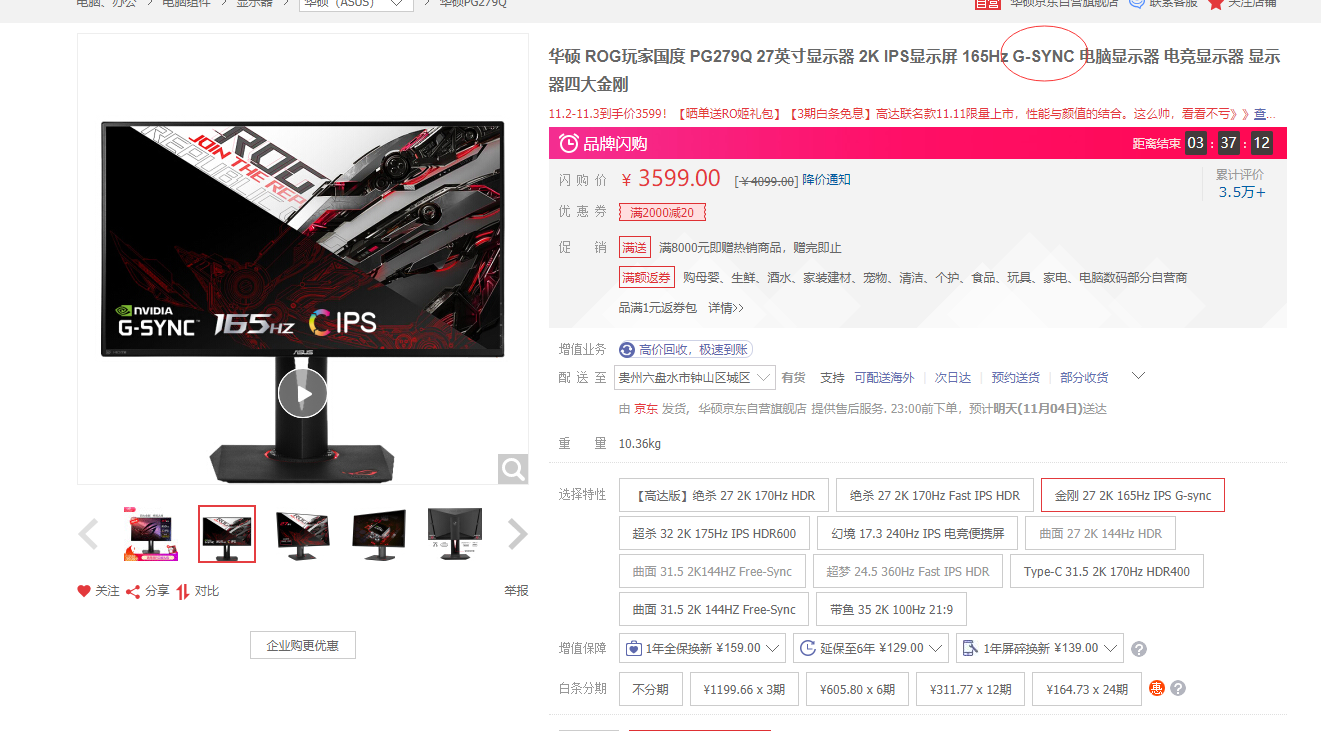Open 延保至6年 ¥129.00 warranty dropdown
Screen dimensions: 1321x731
tap(871, 648)
